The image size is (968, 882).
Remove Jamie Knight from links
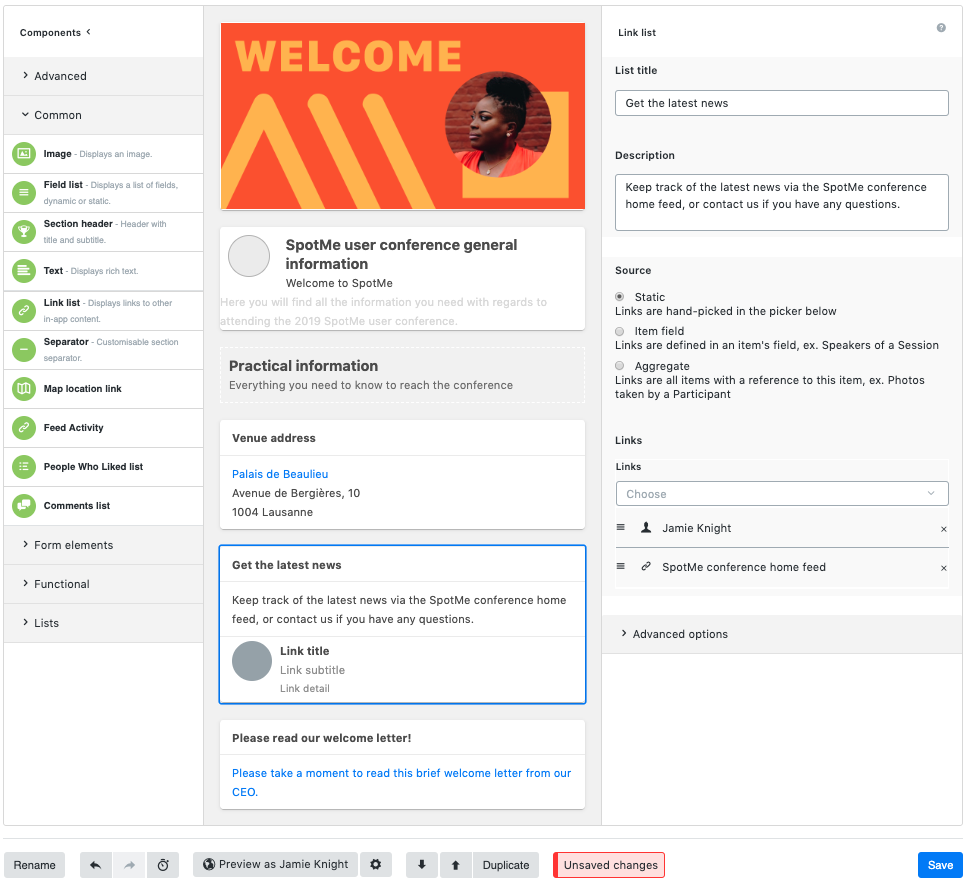(943, 529)
